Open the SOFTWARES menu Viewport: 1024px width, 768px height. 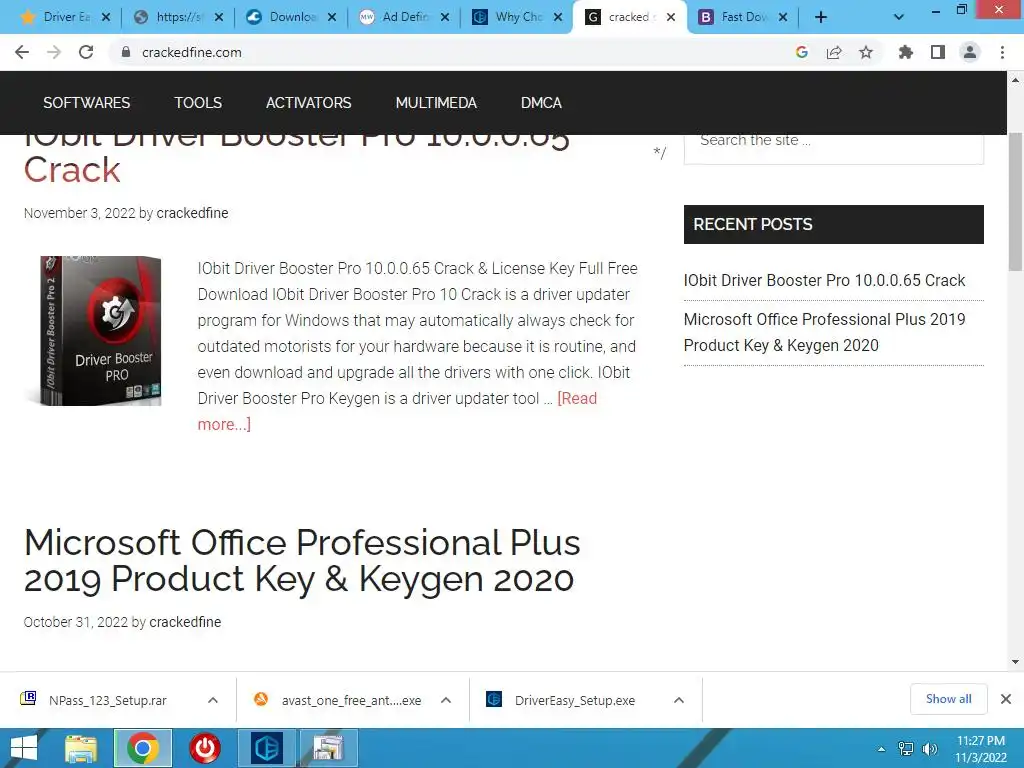87,103
